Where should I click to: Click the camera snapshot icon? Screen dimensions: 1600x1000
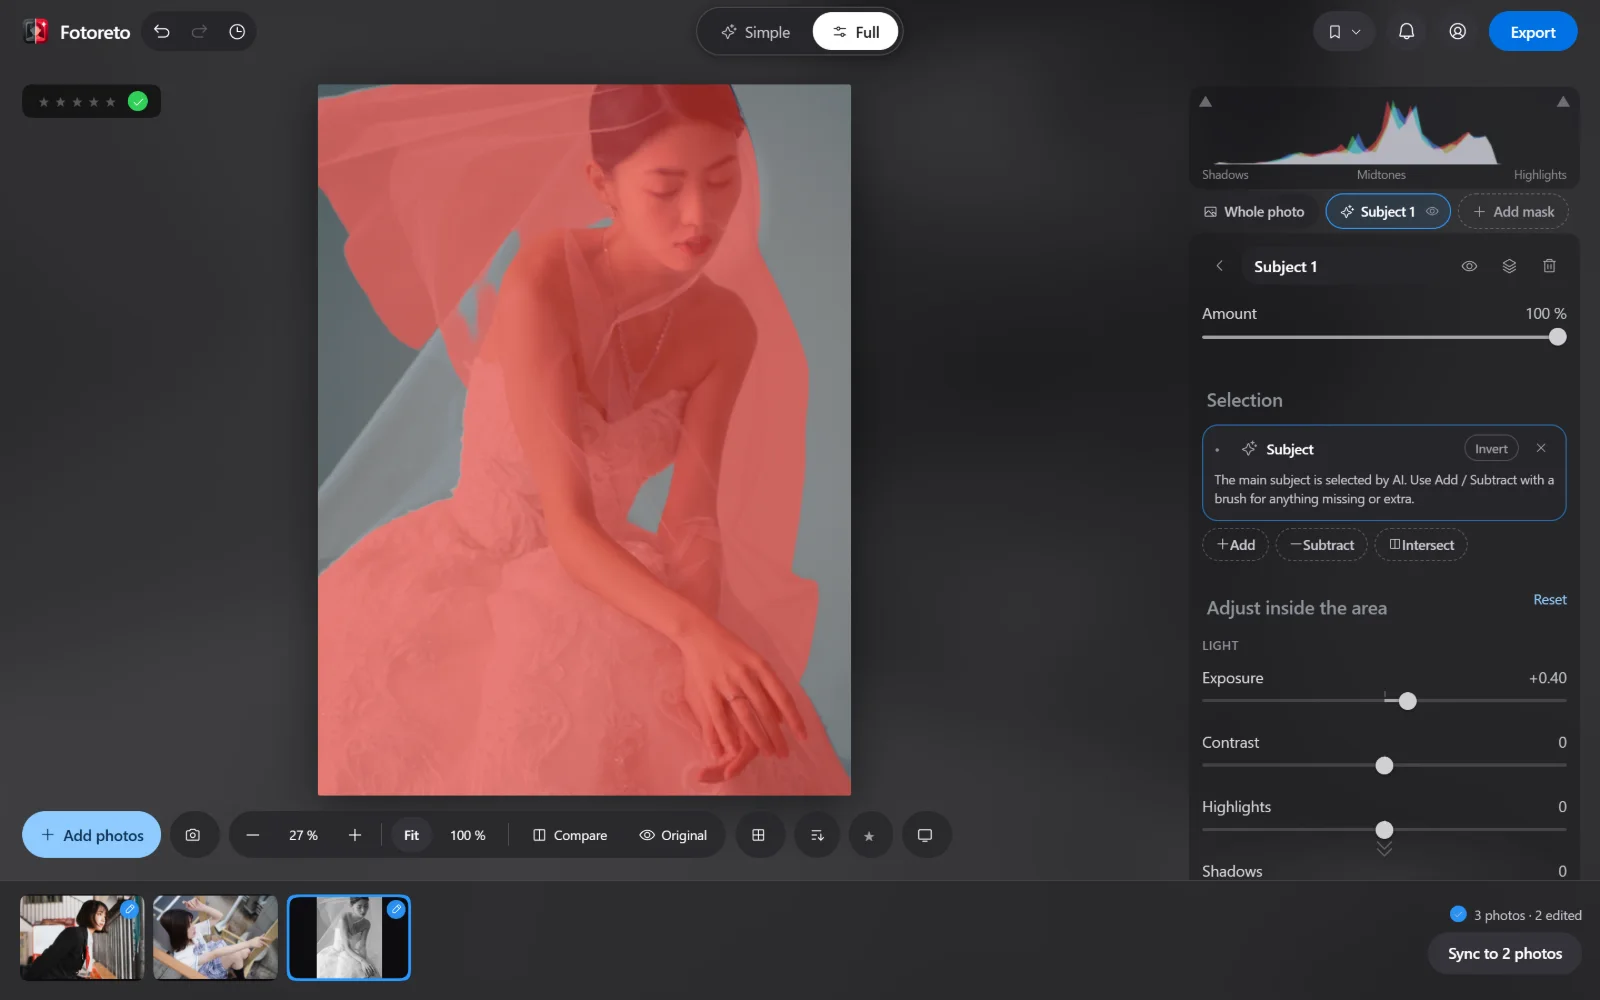click(193, 835)
